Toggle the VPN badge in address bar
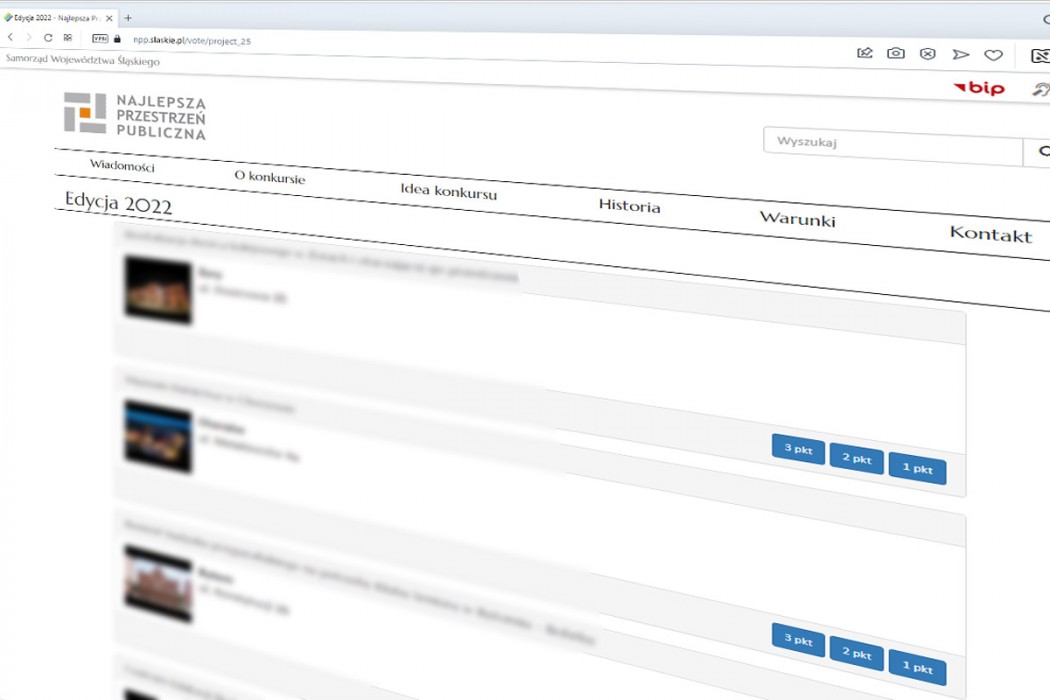 [100, 39]
